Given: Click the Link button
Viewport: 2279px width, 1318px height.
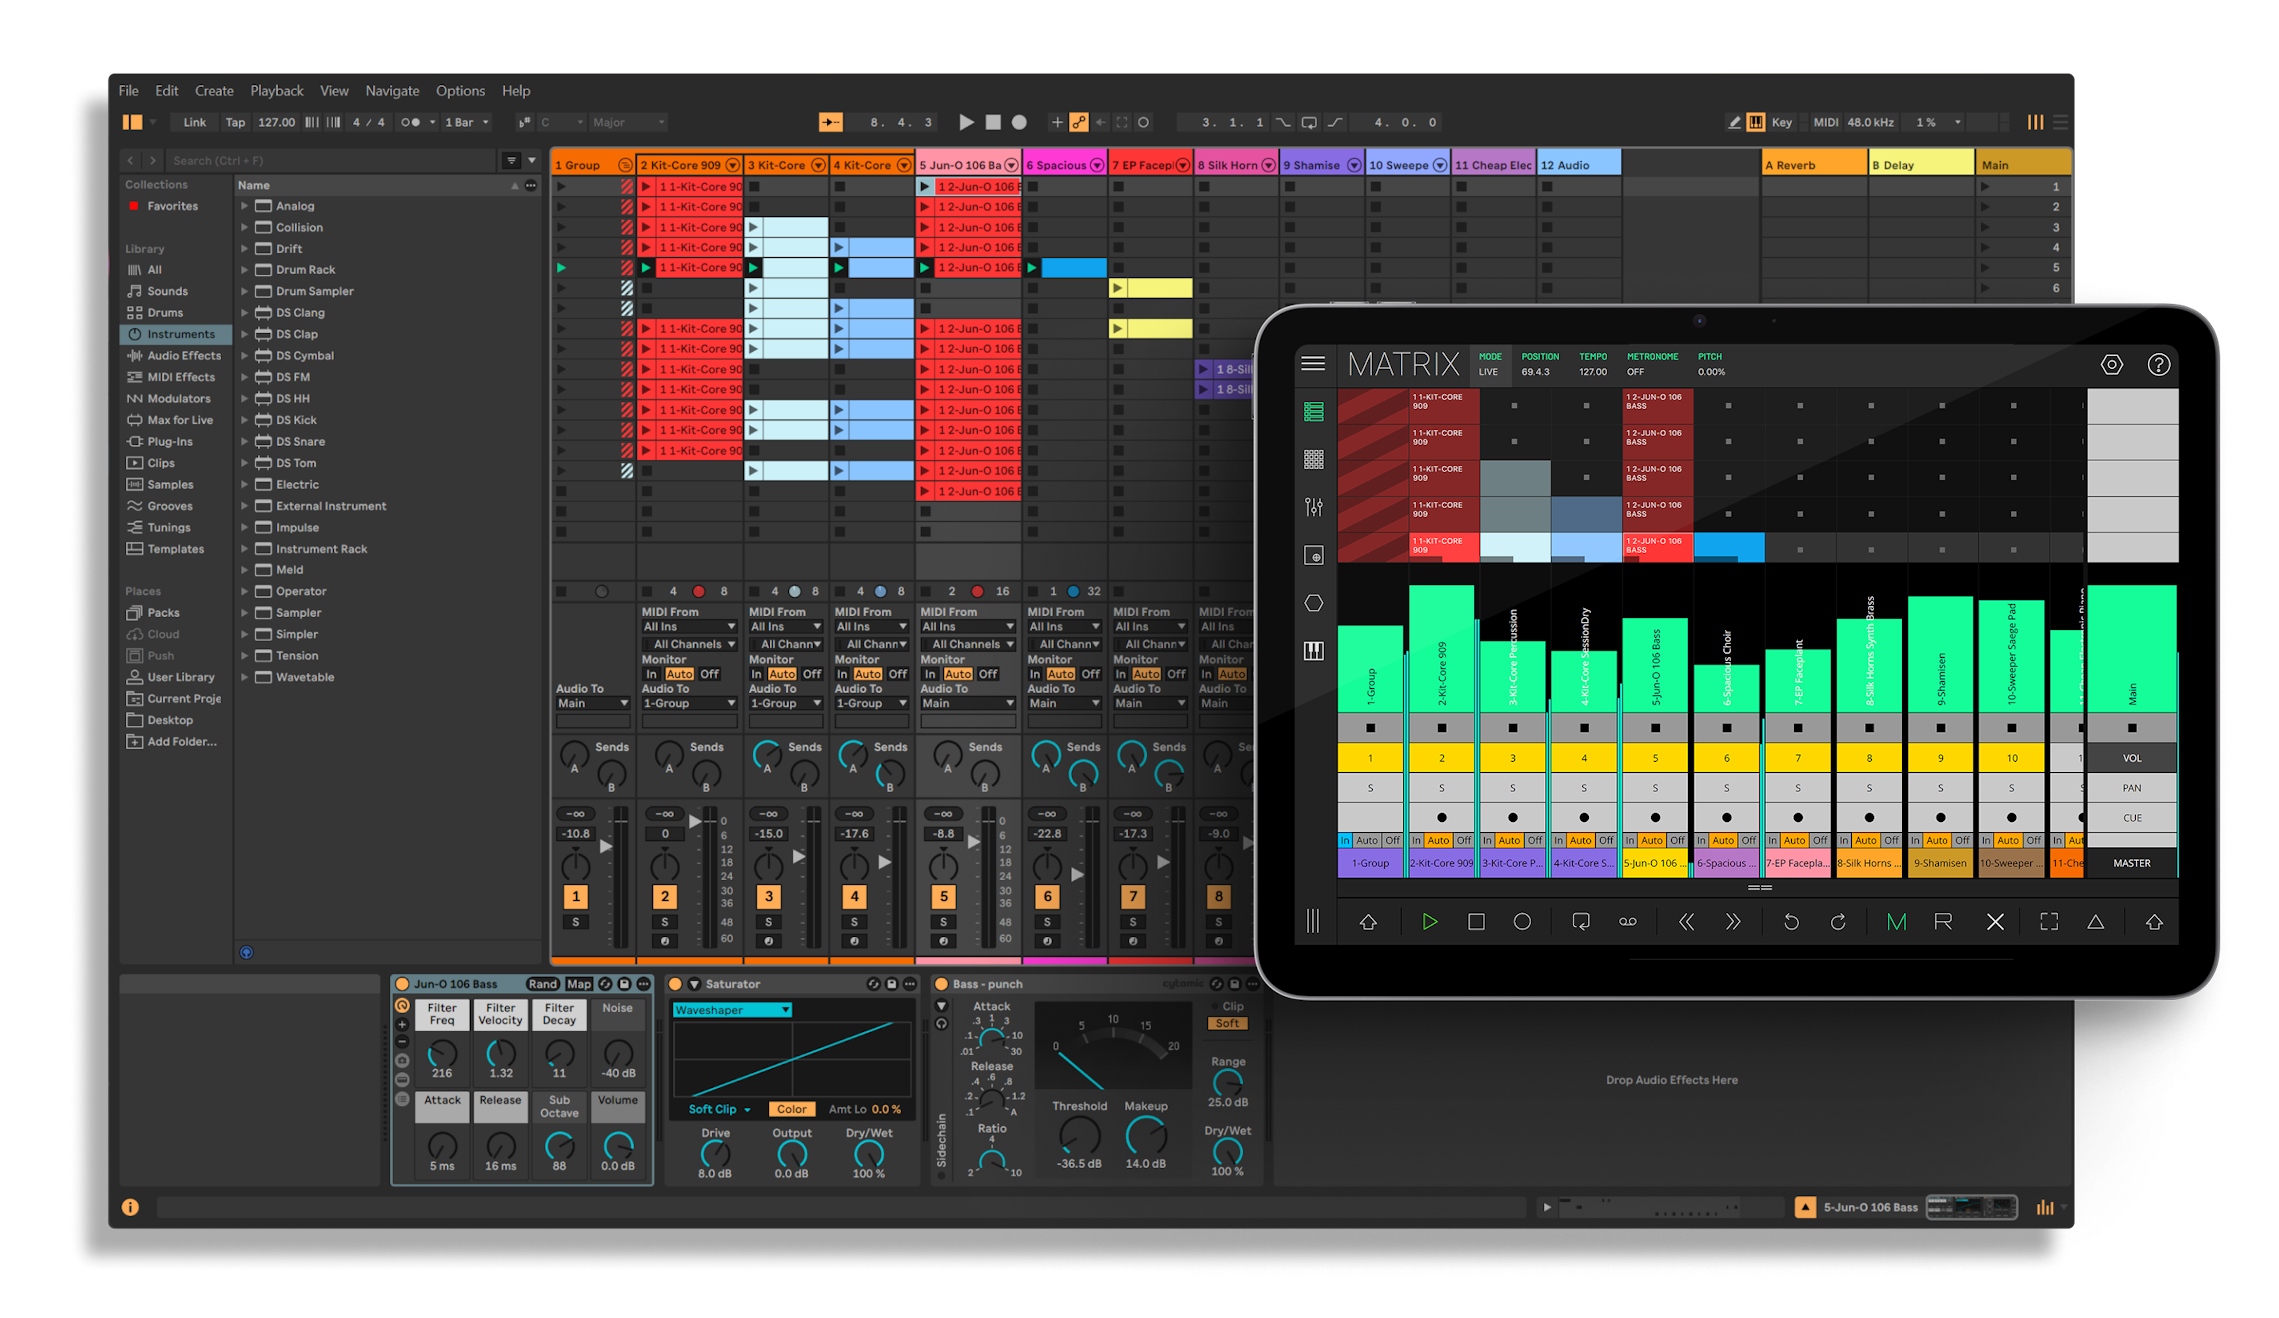Looking at the screenshot, I should pyautogui.click(x=194, y=122).
